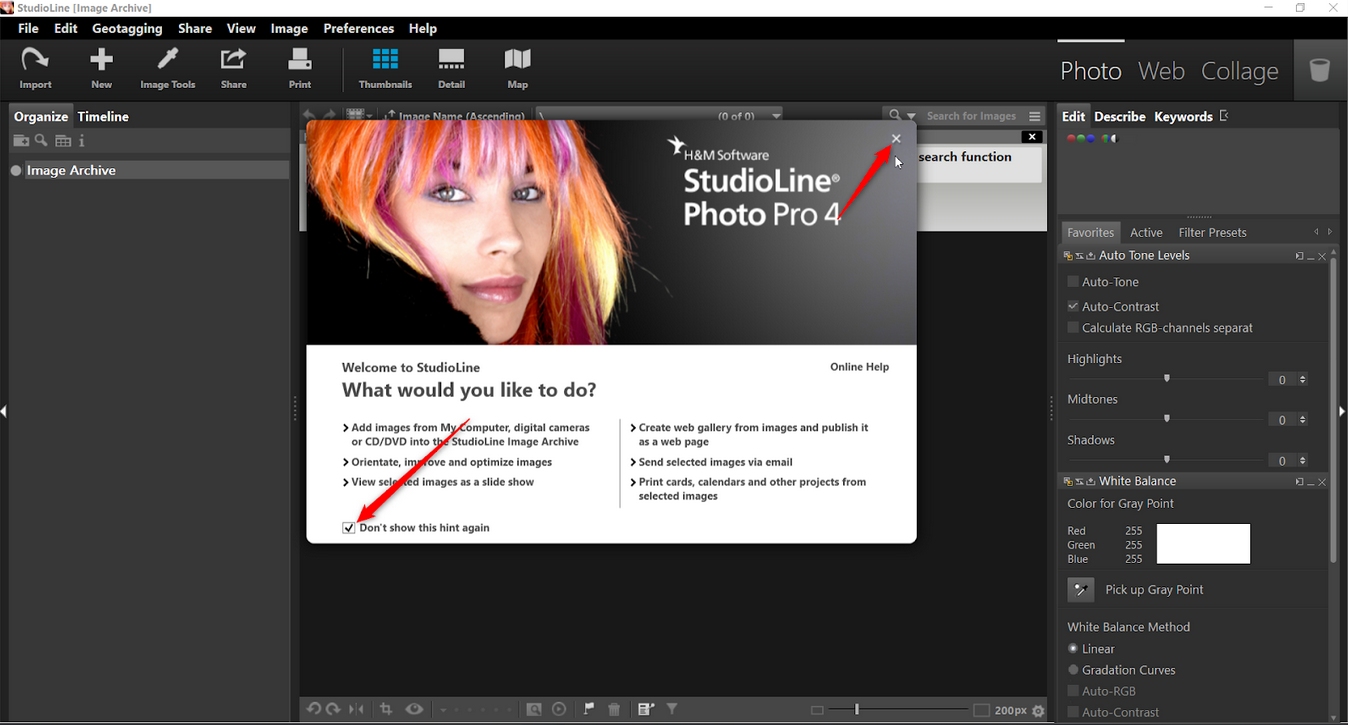Open the New item toolbar icon

click(101, 69)
